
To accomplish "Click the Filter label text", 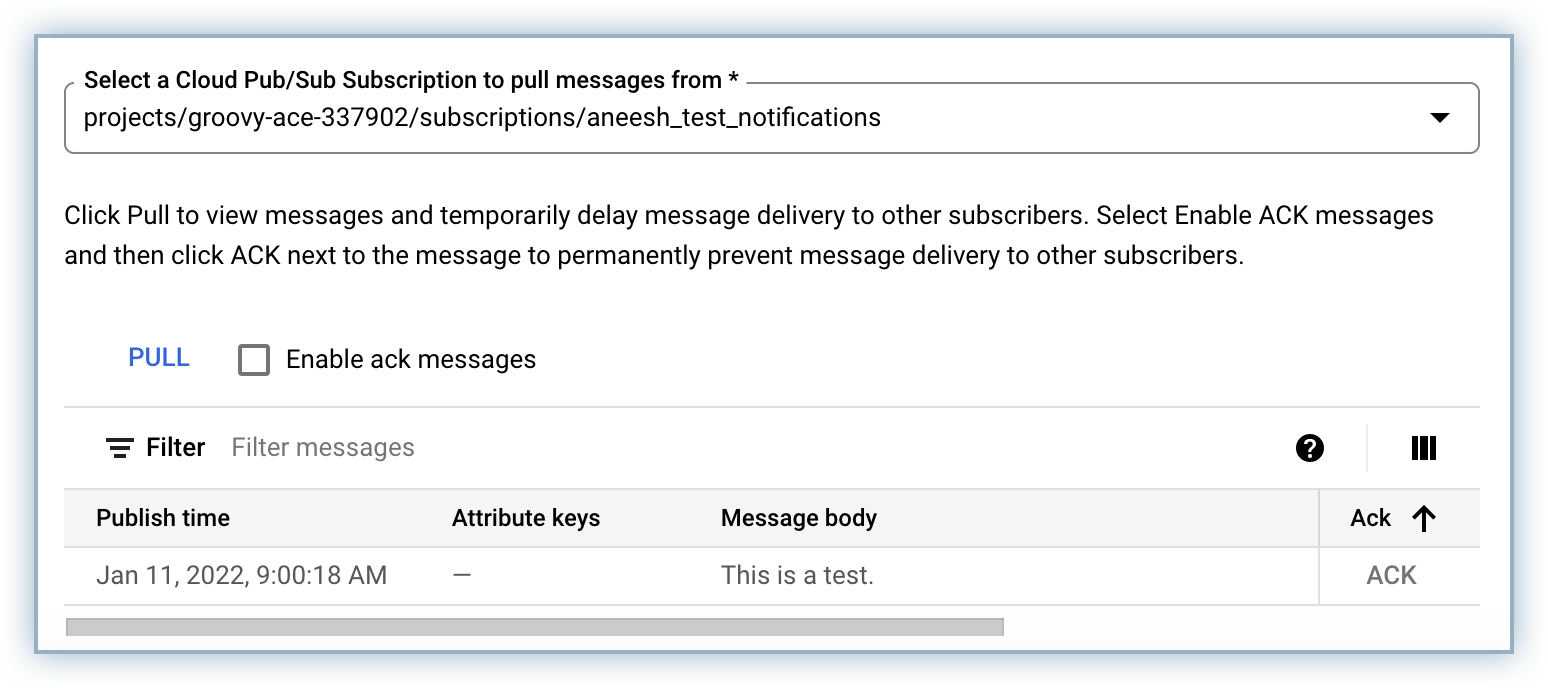I will coord(176,448).
